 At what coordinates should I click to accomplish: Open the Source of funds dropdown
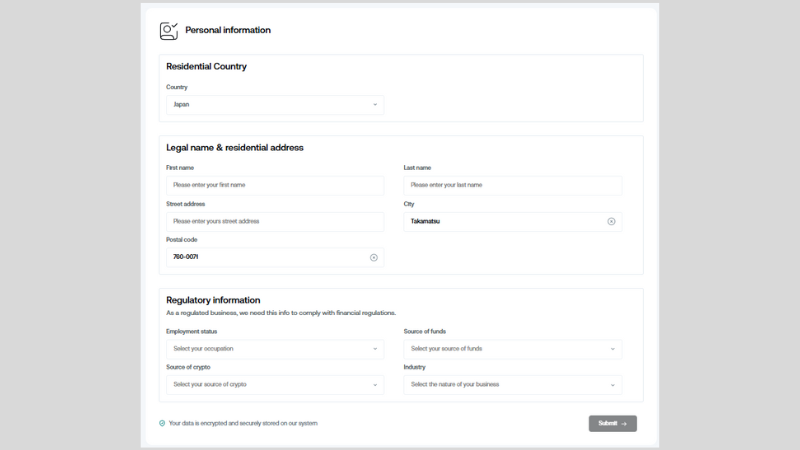pos(513,349)
